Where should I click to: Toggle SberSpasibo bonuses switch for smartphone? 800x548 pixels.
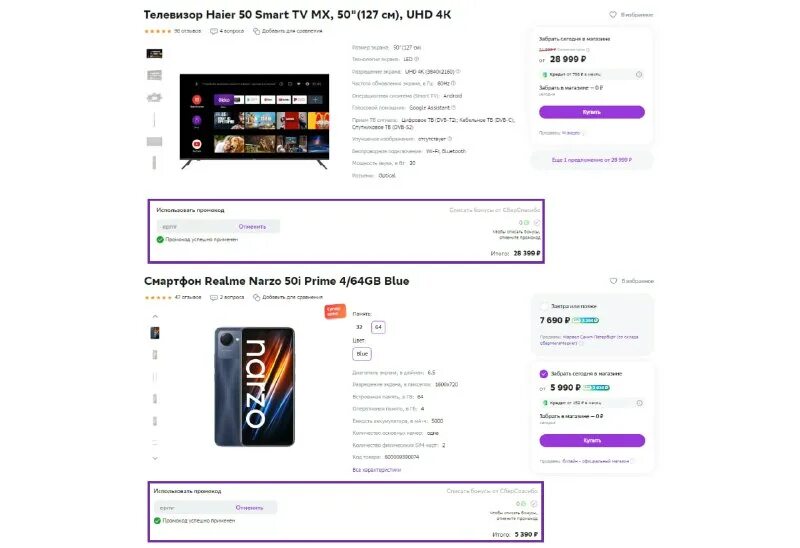[x=534, y=504]
